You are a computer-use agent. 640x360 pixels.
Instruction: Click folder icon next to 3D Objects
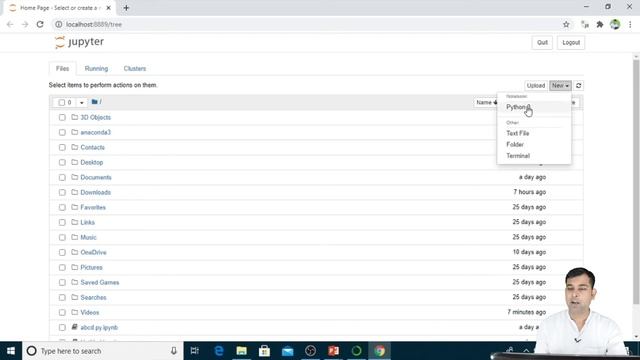[x=75, y=117]
